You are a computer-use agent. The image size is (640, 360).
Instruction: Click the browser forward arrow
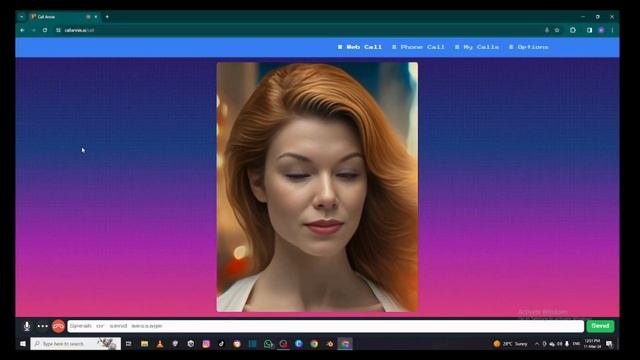tap(33, 30)
